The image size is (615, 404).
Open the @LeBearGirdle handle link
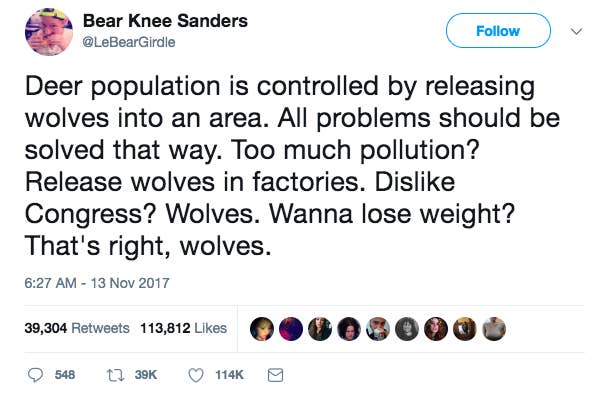[x=129, y=42]
